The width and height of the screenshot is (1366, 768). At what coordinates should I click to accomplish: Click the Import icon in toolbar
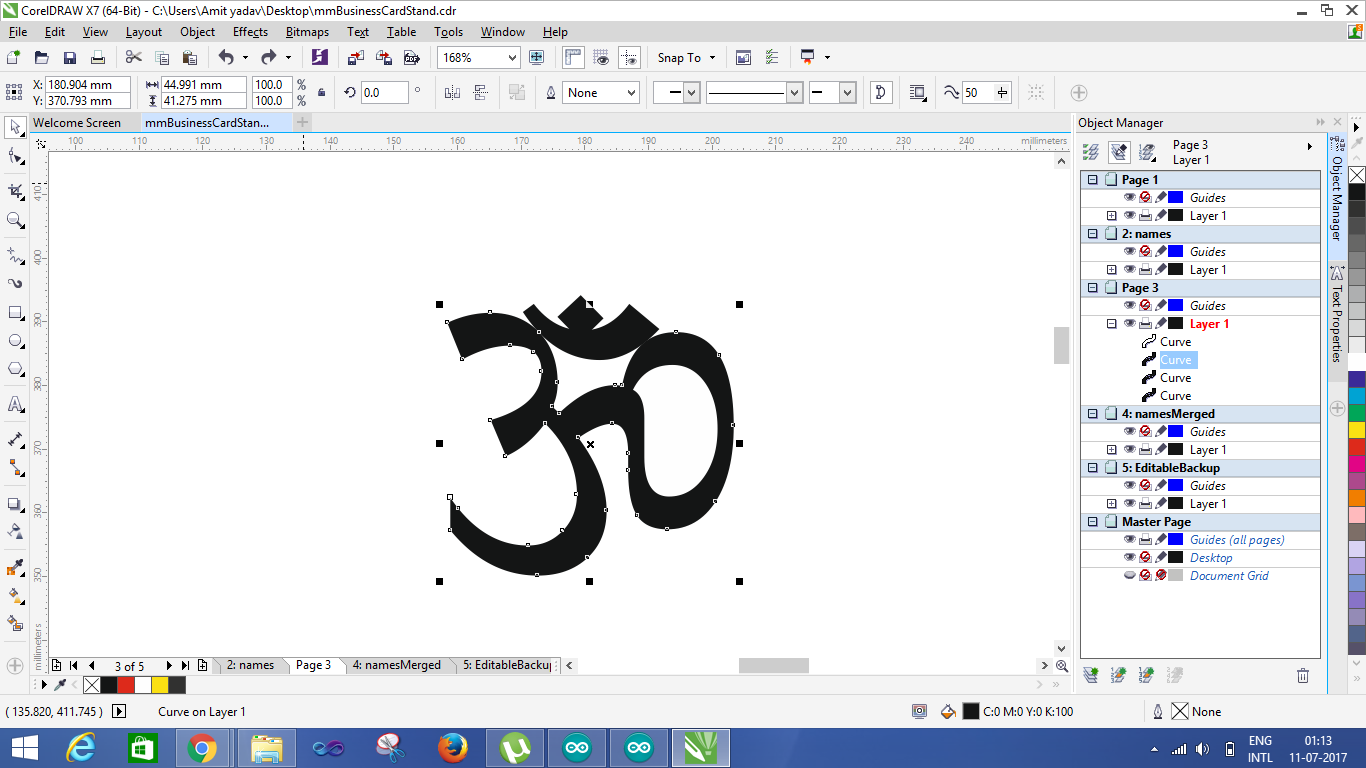pyautogui.click(x=356, y=58)
